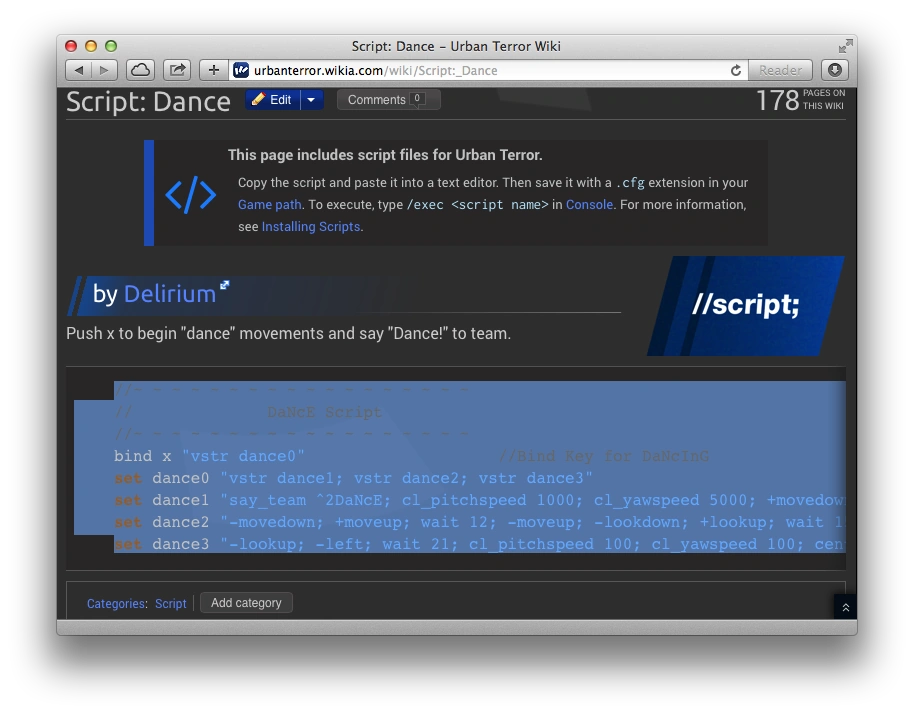This screenshot has width=914, height=714.
Task: Click the external link icon beside Delirium
Action: 224,284
